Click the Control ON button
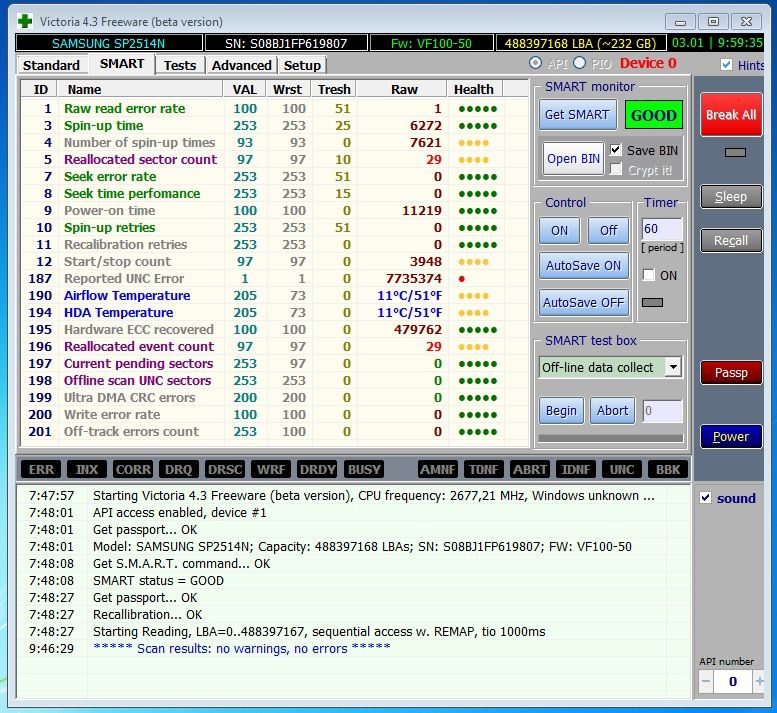The width and height of the screenshot is (777, 713). click(559, 230)
